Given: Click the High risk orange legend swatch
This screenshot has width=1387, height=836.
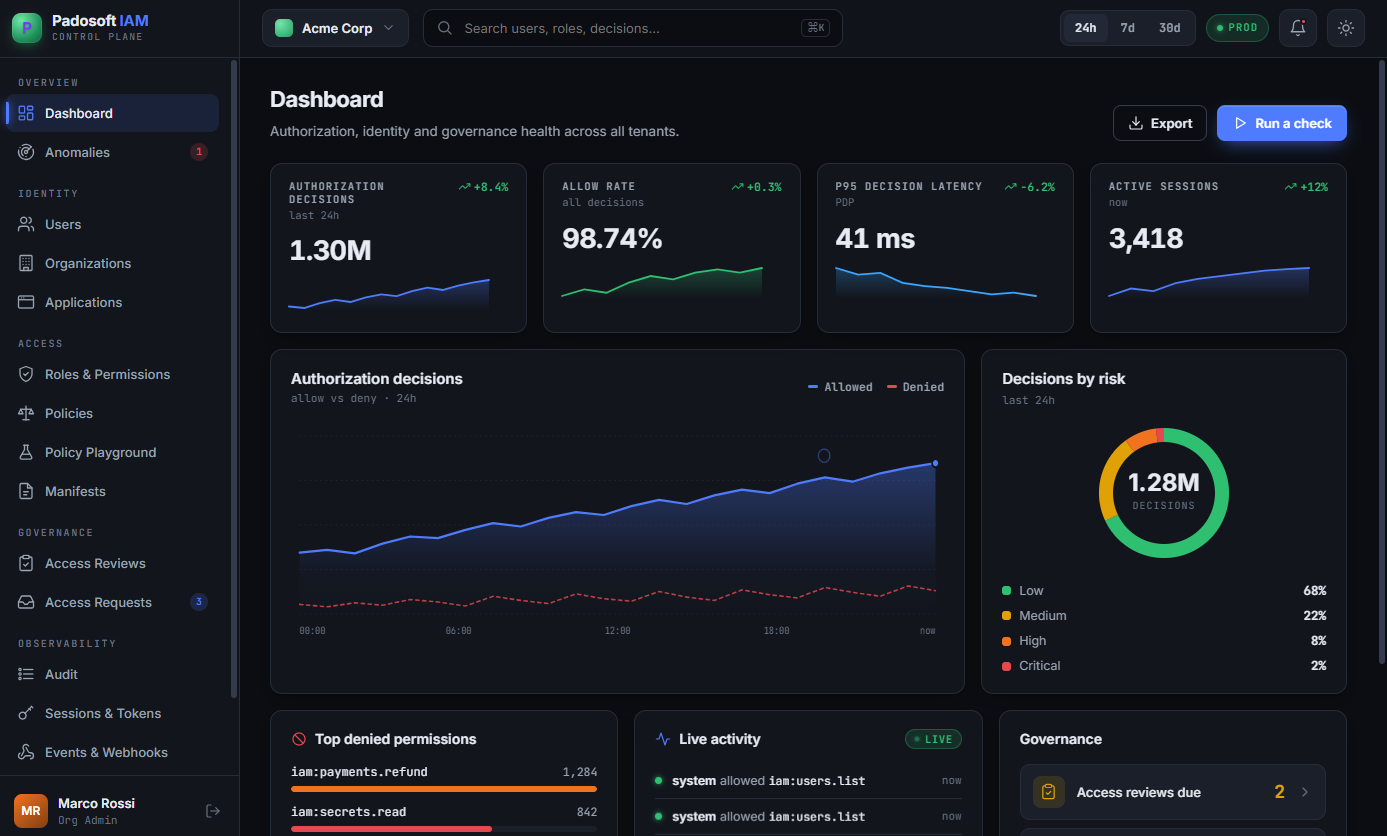Looking at the screenshot, I should tap(1007, 641).
